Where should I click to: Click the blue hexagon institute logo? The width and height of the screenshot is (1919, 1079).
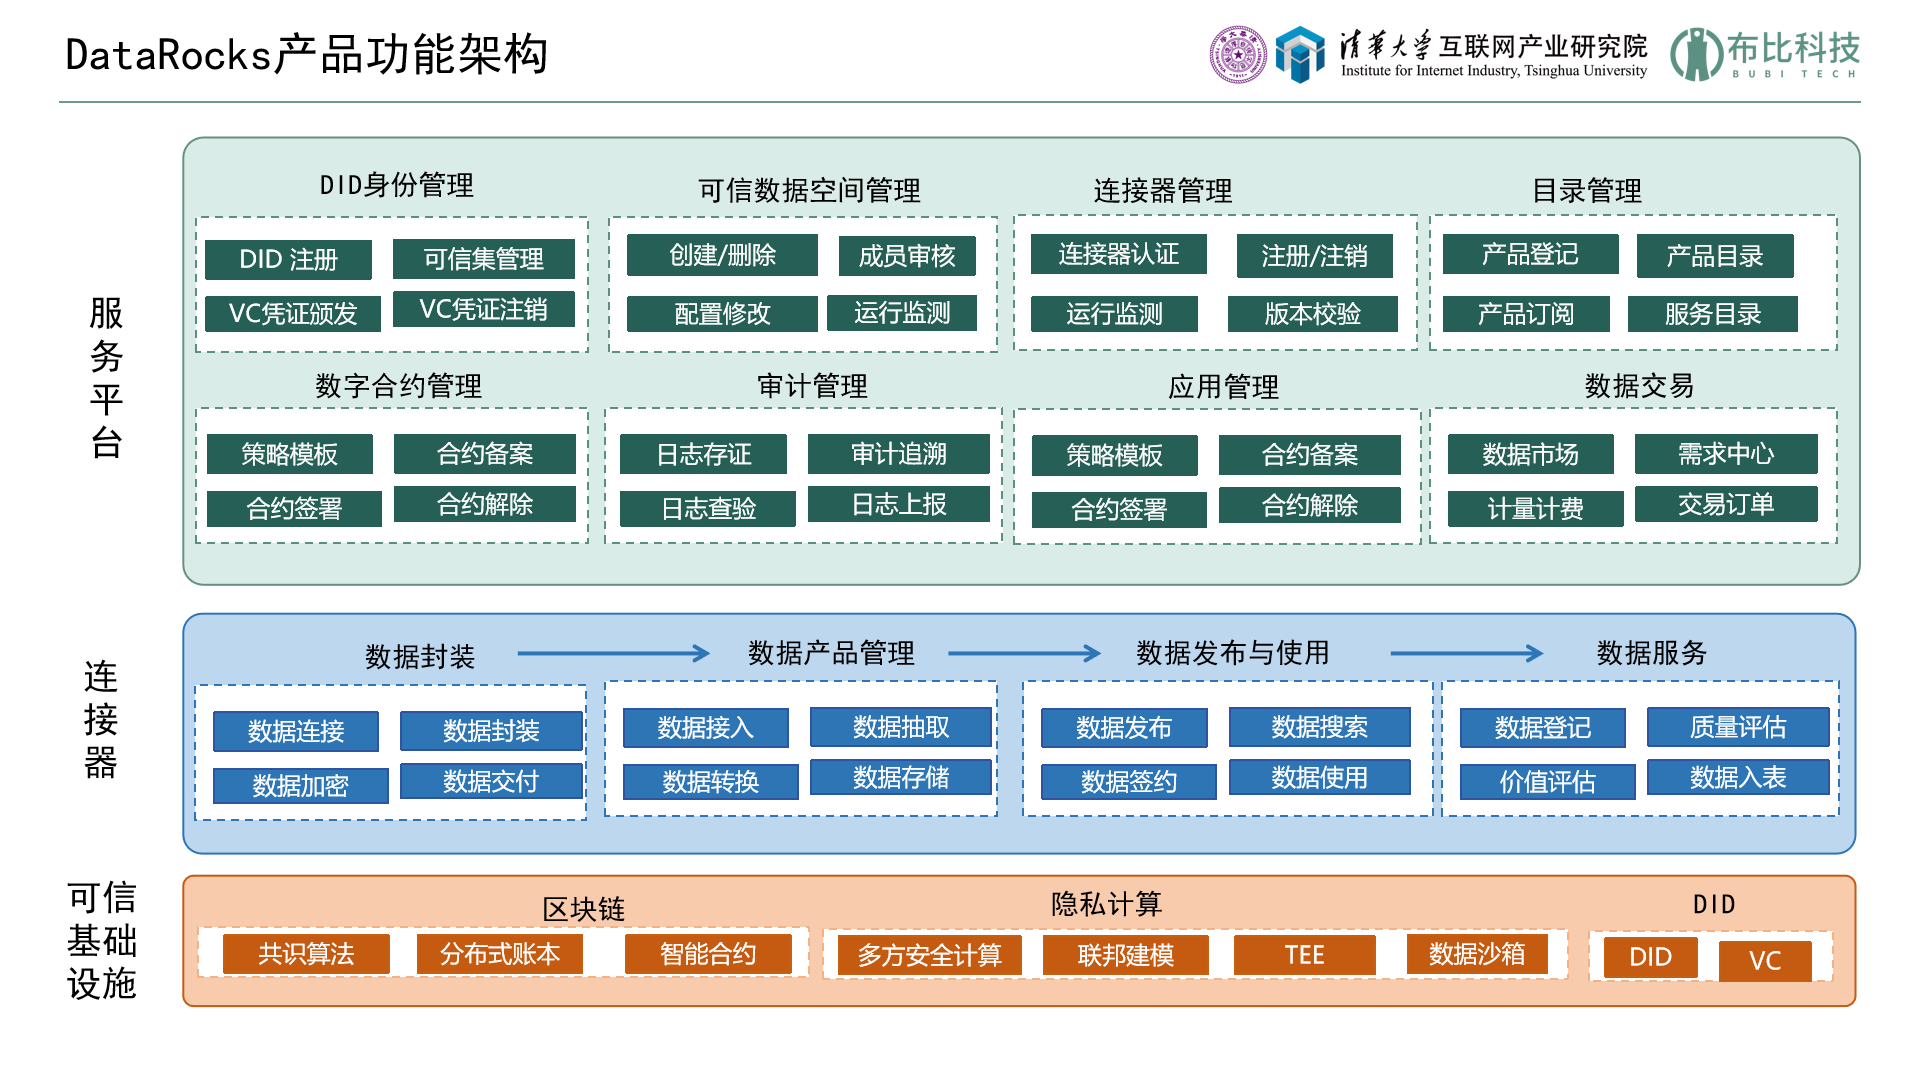[x=1300, y=54]
